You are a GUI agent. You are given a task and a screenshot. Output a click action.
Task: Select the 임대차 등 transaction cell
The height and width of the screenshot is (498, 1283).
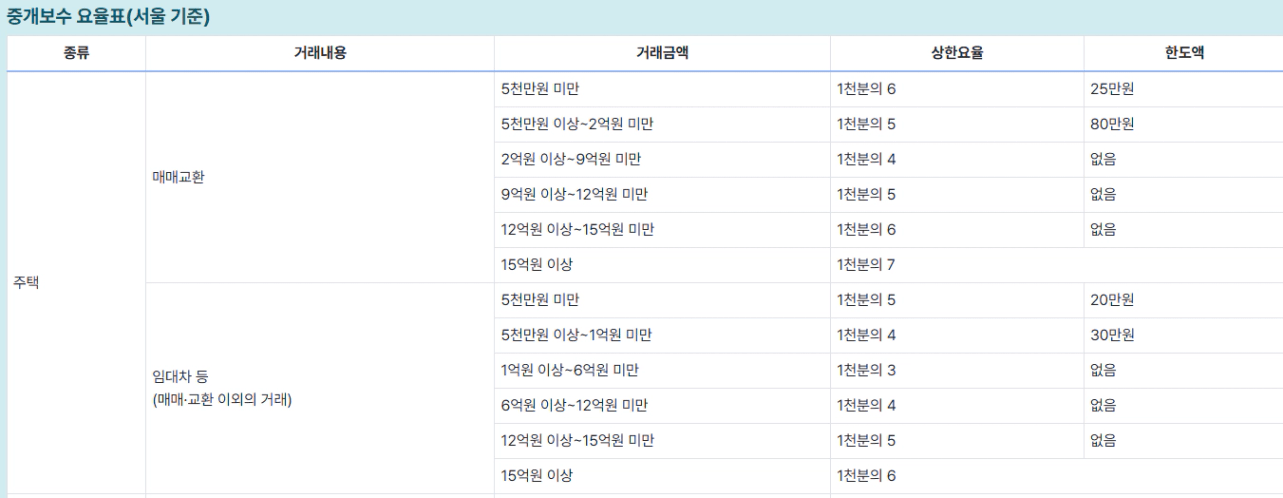pos(320,388)
